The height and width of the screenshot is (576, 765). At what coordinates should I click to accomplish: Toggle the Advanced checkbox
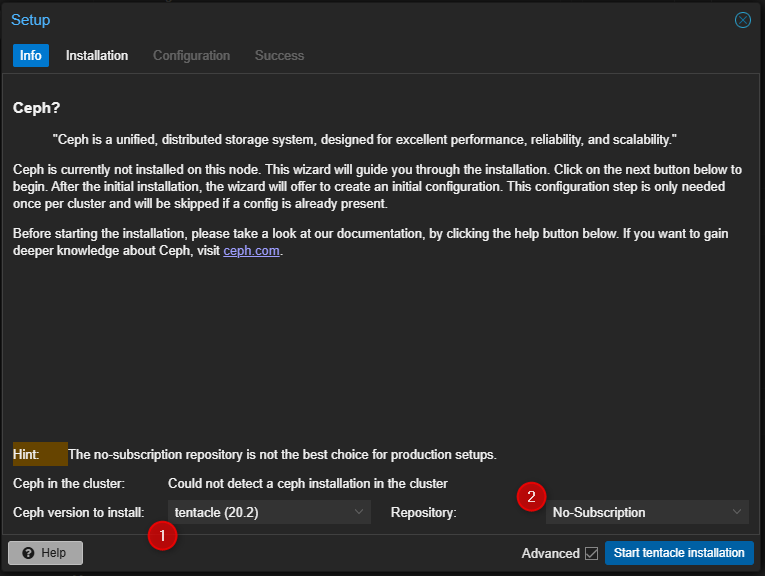(591, 554)
